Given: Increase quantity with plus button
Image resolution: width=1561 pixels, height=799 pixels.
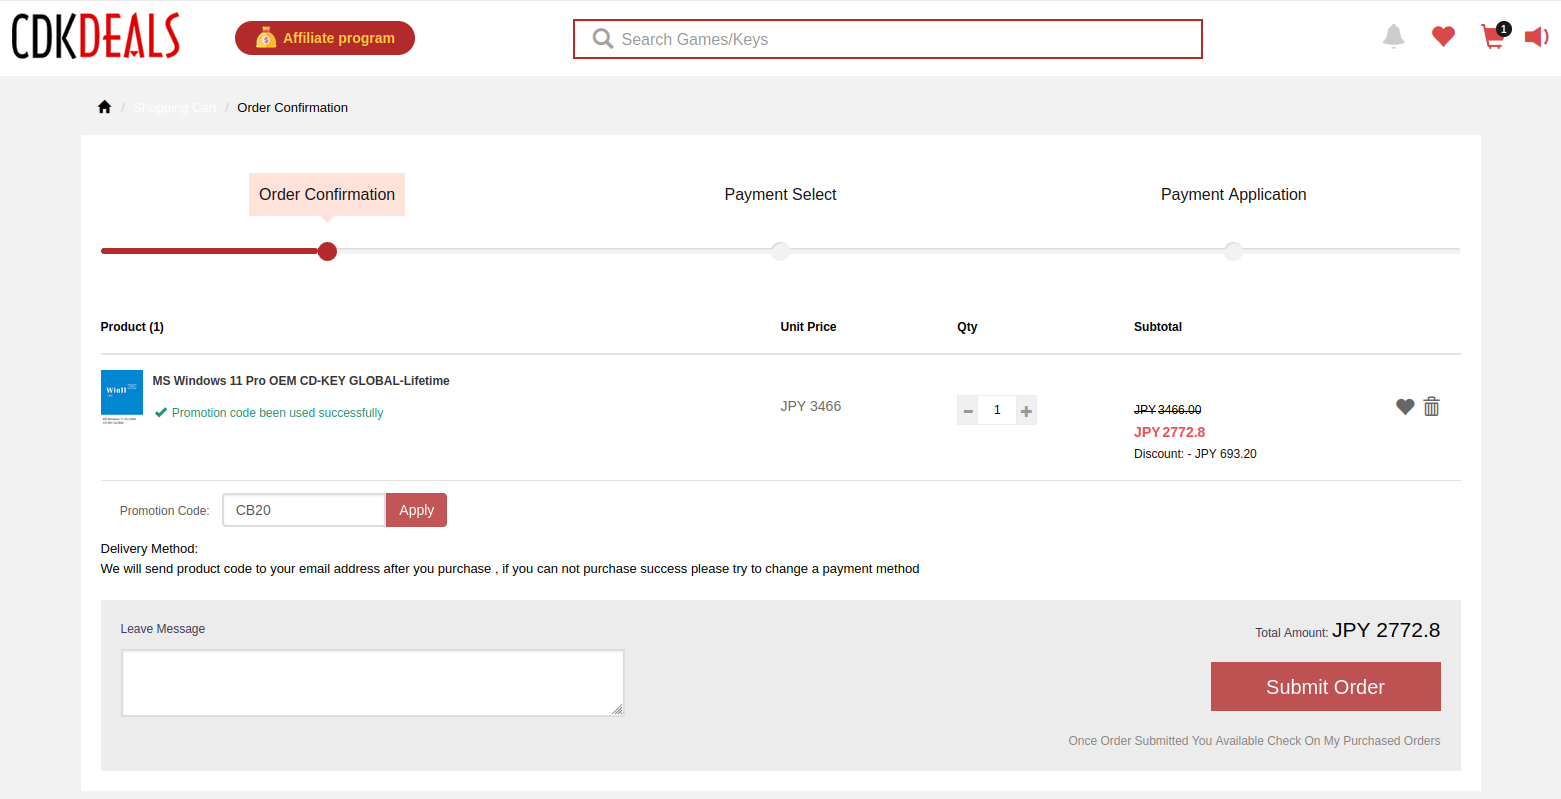Looking at the screenshot, I should [1026, 410].
